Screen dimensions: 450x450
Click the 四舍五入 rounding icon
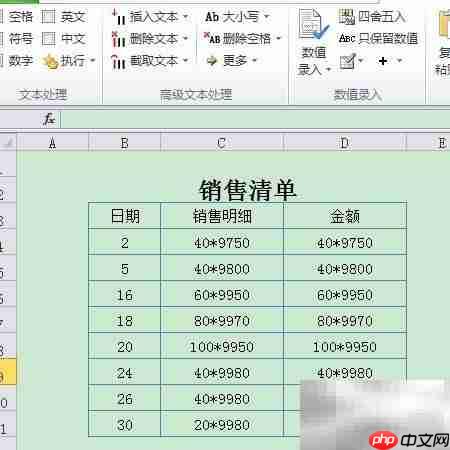[x=347, y=17]
